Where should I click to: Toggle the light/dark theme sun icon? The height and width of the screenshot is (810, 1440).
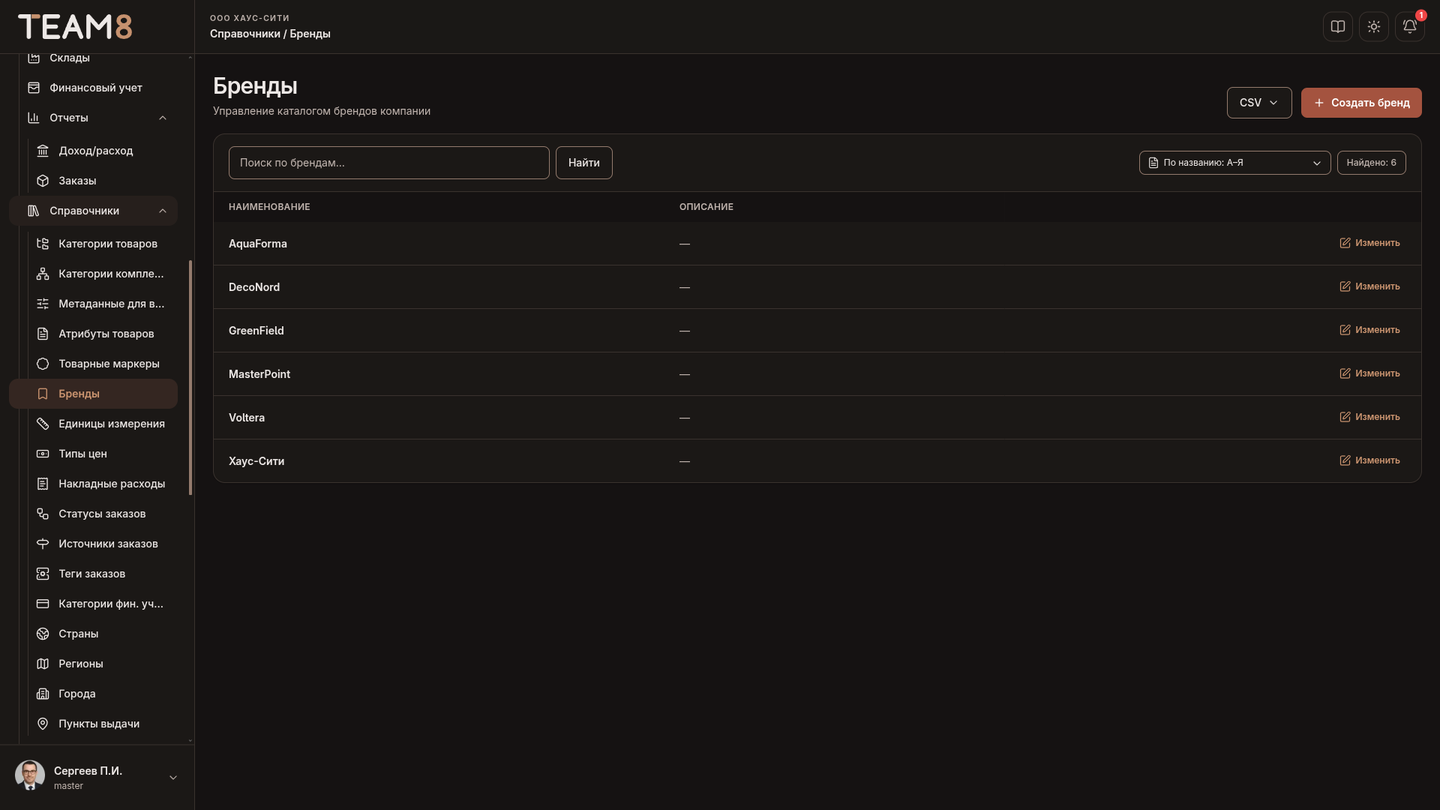[1374, 27]
